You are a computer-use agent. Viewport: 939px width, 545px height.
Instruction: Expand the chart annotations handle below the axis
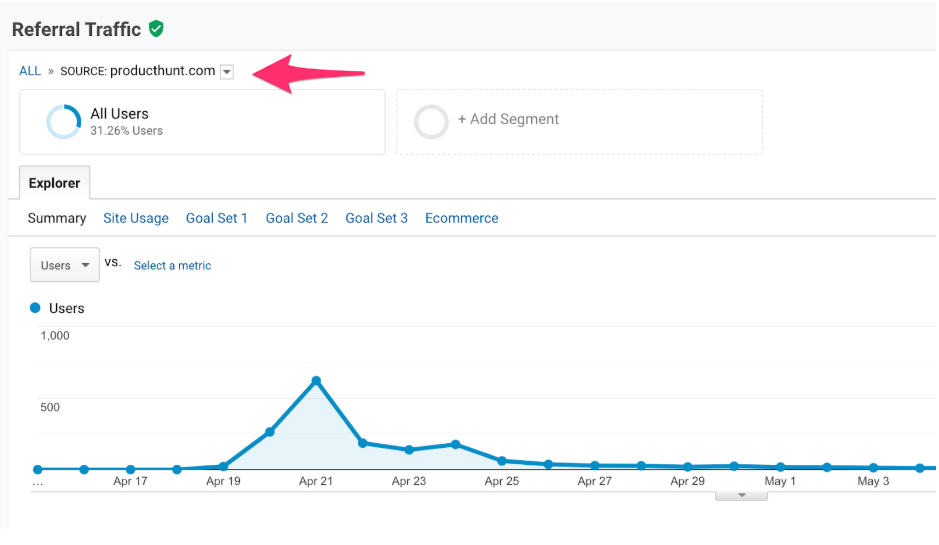[x=741, y=496]
